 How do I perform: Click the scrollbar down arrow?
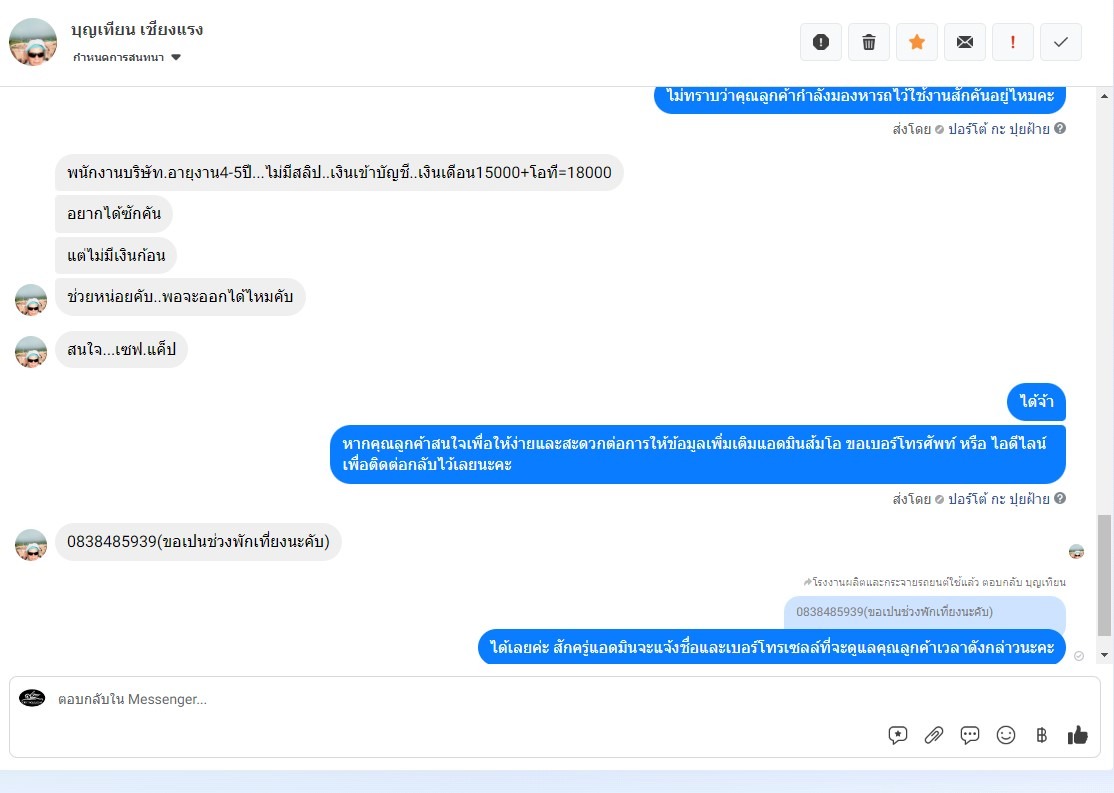[x=1104, y=654]
